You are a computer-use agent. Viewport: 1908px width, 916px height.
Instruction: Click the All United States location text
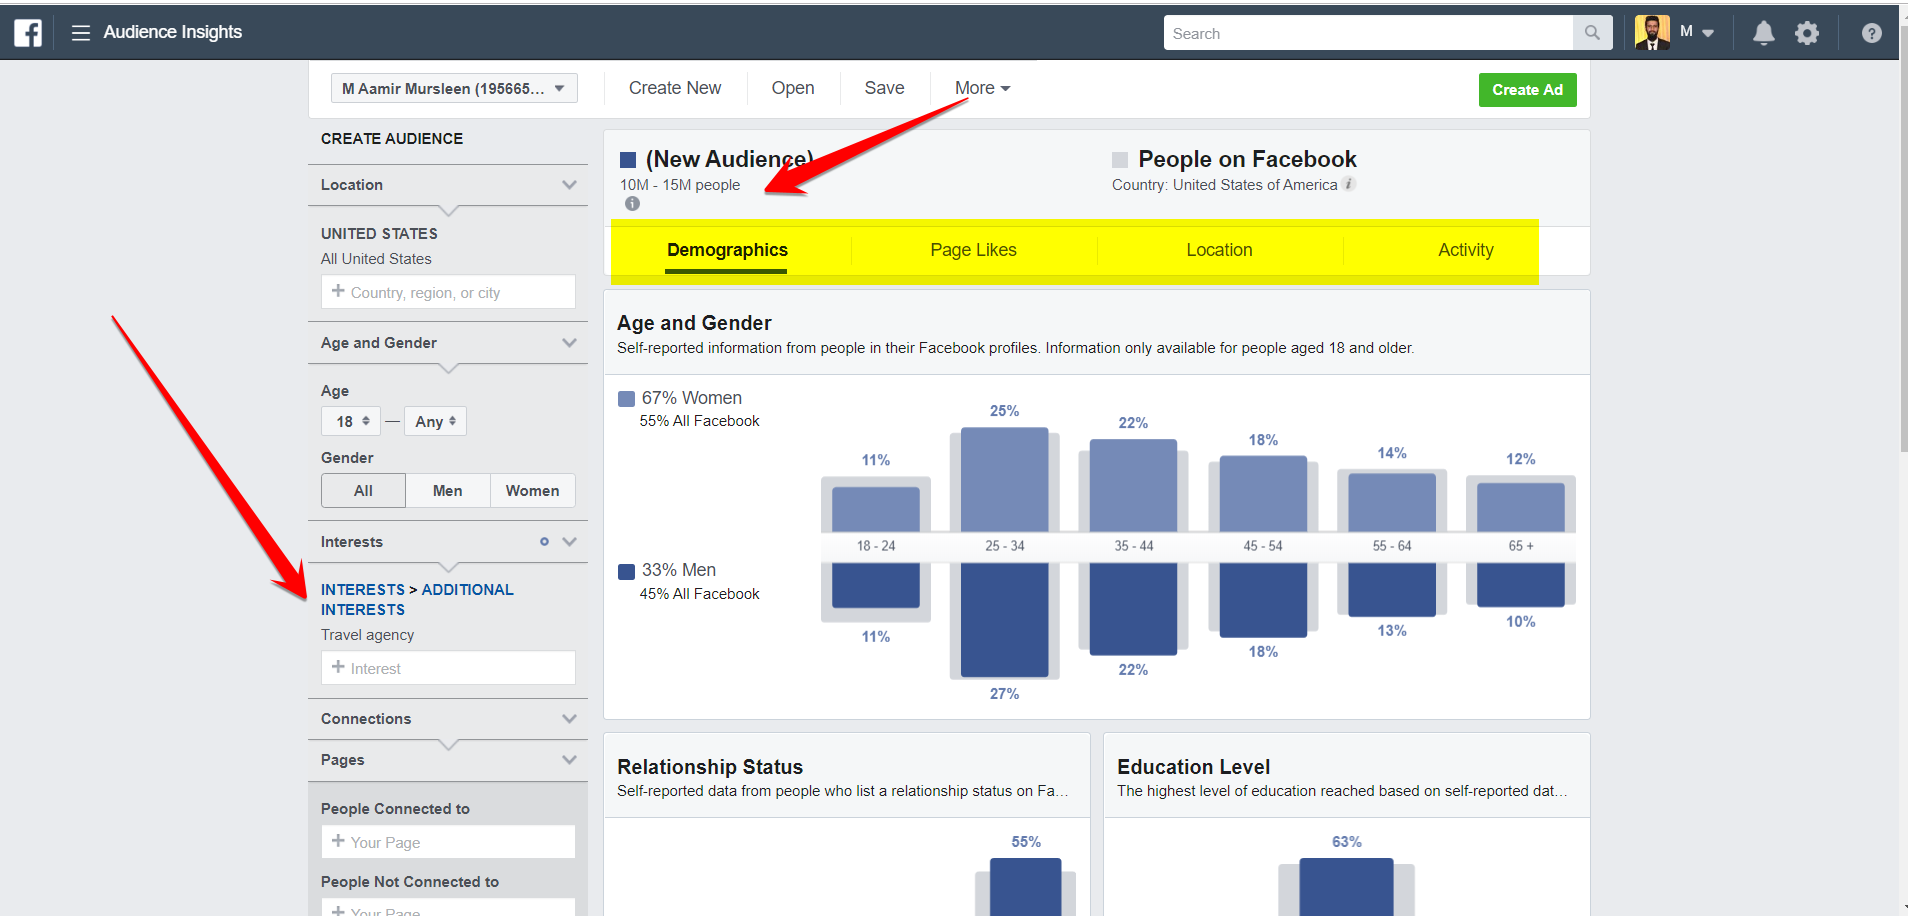coord(376,259)
